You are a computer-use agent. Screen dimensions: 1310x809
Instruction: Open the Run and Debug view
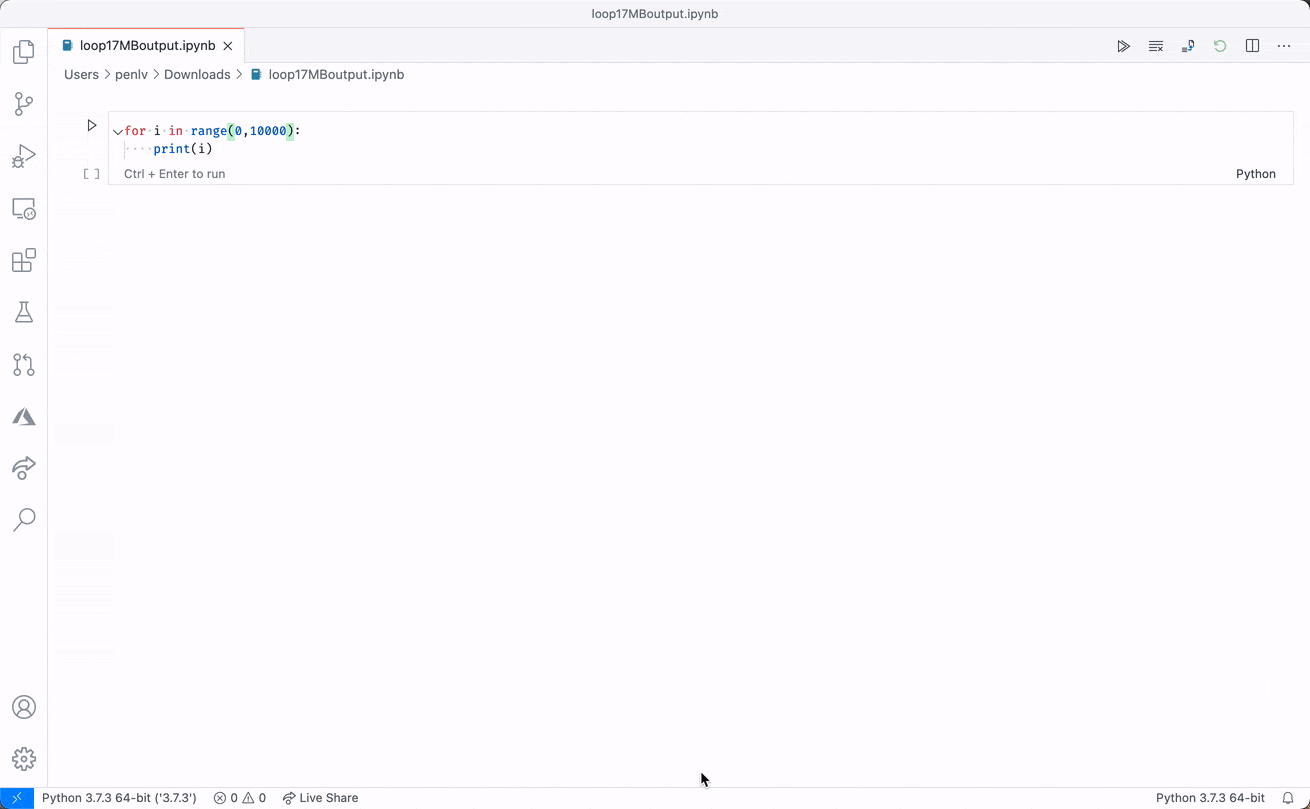coord(23,156)
